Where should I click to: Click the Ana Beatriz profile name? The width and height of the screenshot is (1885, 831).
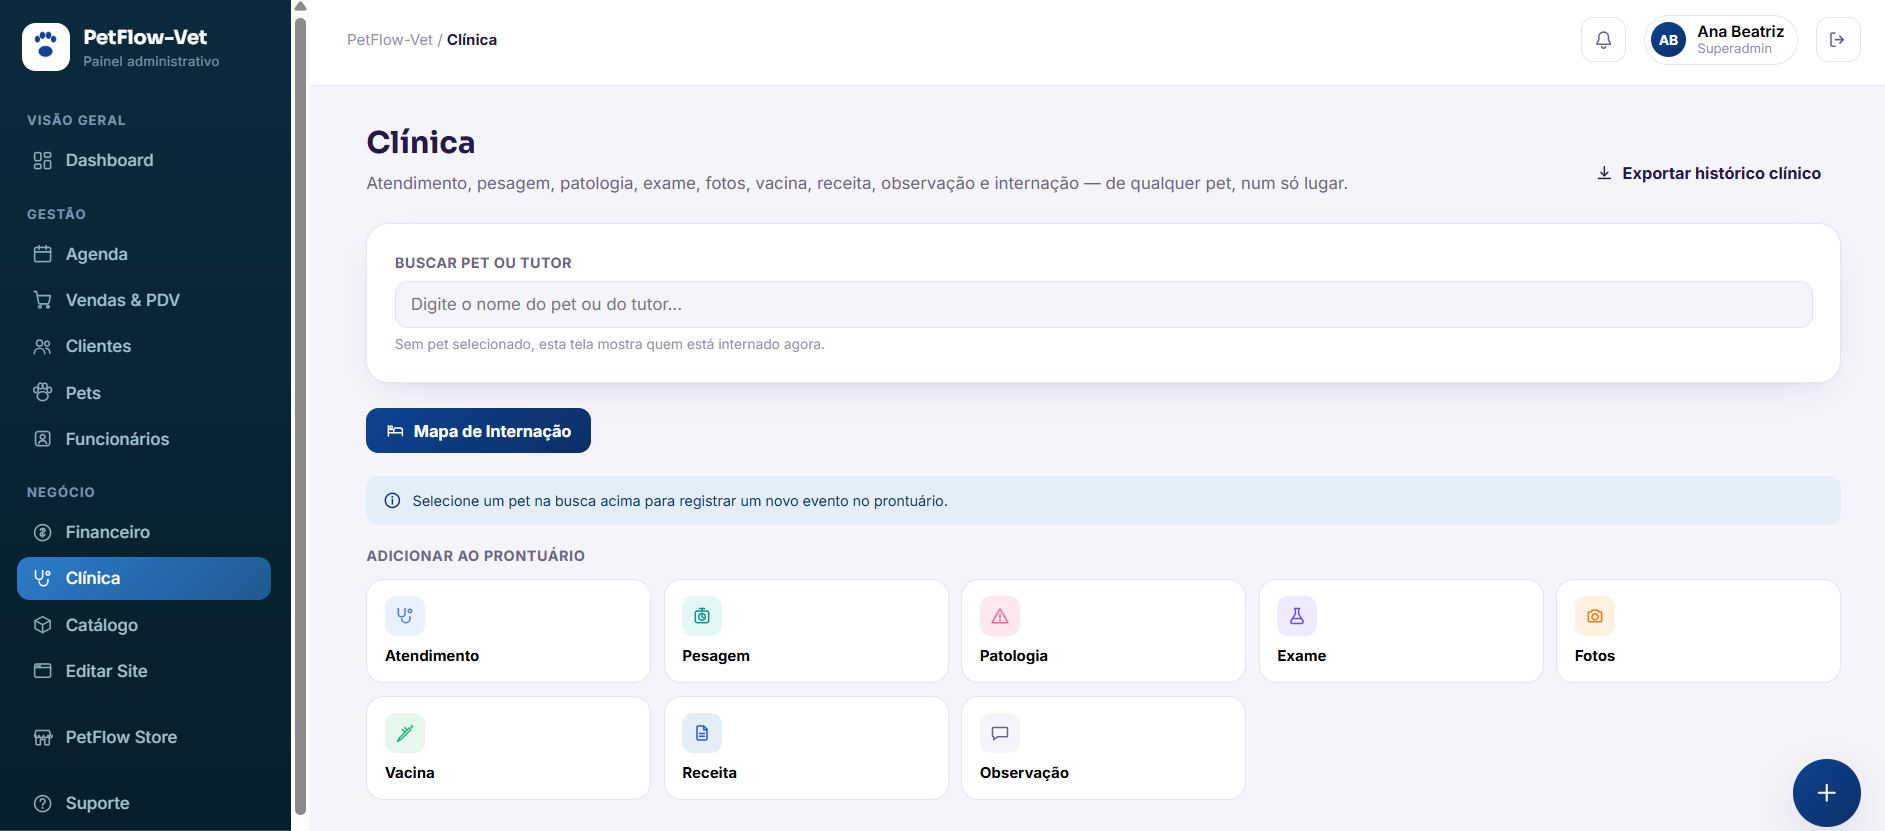1740,32
